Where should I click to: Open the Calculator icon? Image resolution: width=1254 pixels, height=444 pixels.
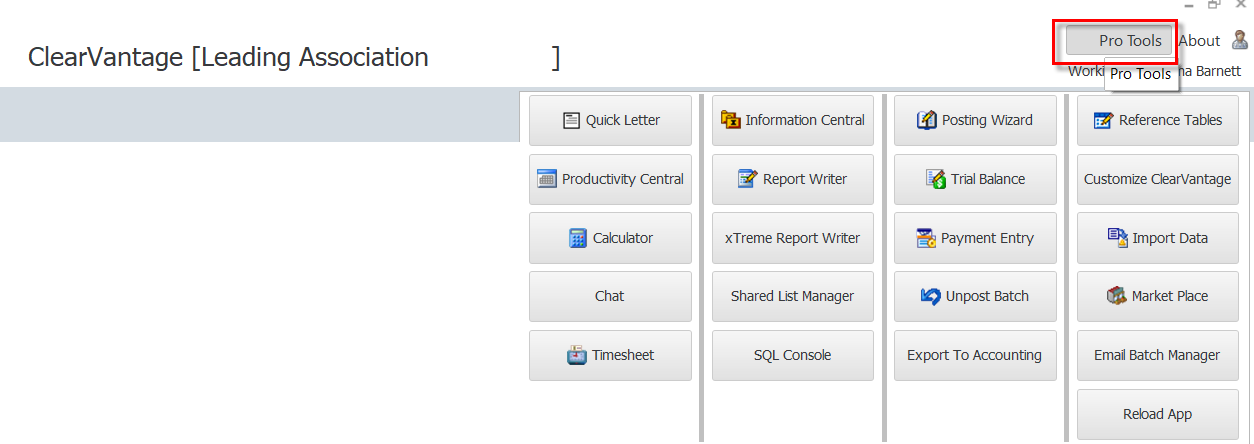tap(577, 238)
